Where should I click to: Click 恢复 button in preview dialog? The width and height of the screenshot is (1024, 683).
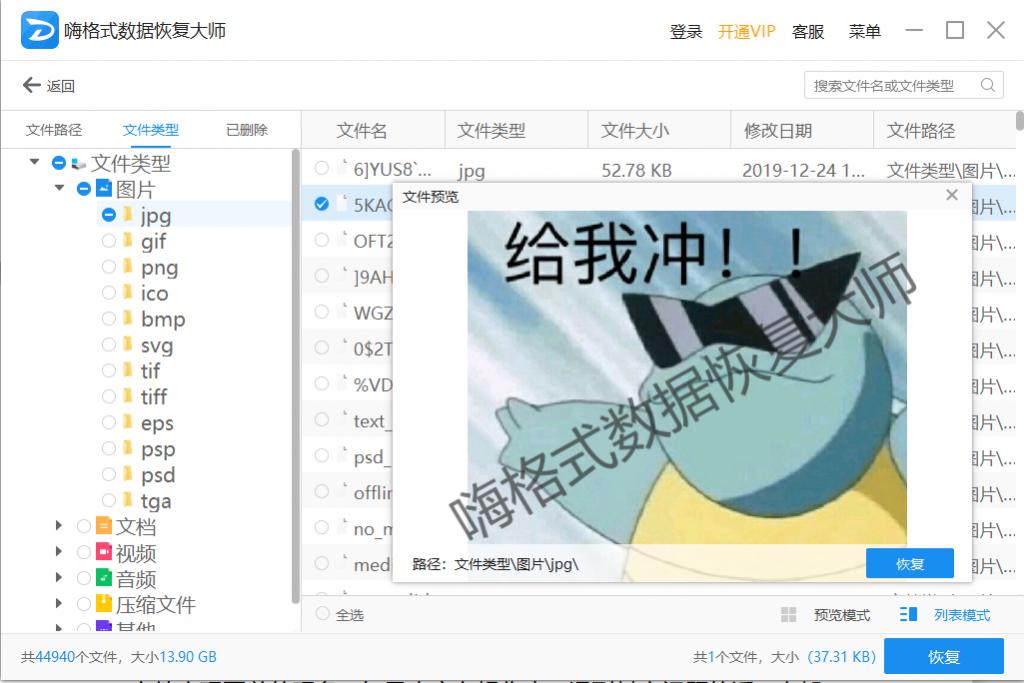(x=909, y=563)
